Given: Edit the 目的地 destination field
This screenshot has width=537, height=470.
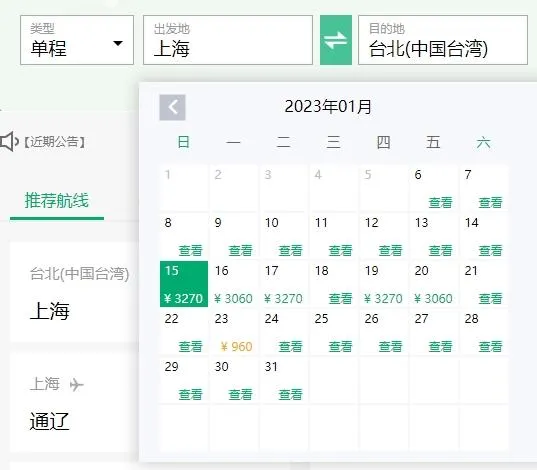Looking at the screenshot, I should pyautogui.click(x=443, y=40).
